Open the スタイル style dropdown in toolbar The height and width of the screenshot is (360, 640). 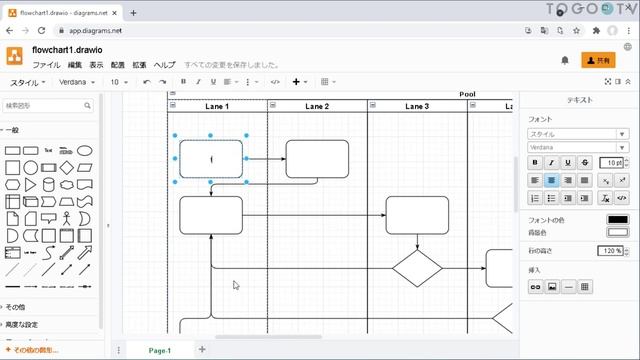click(27, 82)
